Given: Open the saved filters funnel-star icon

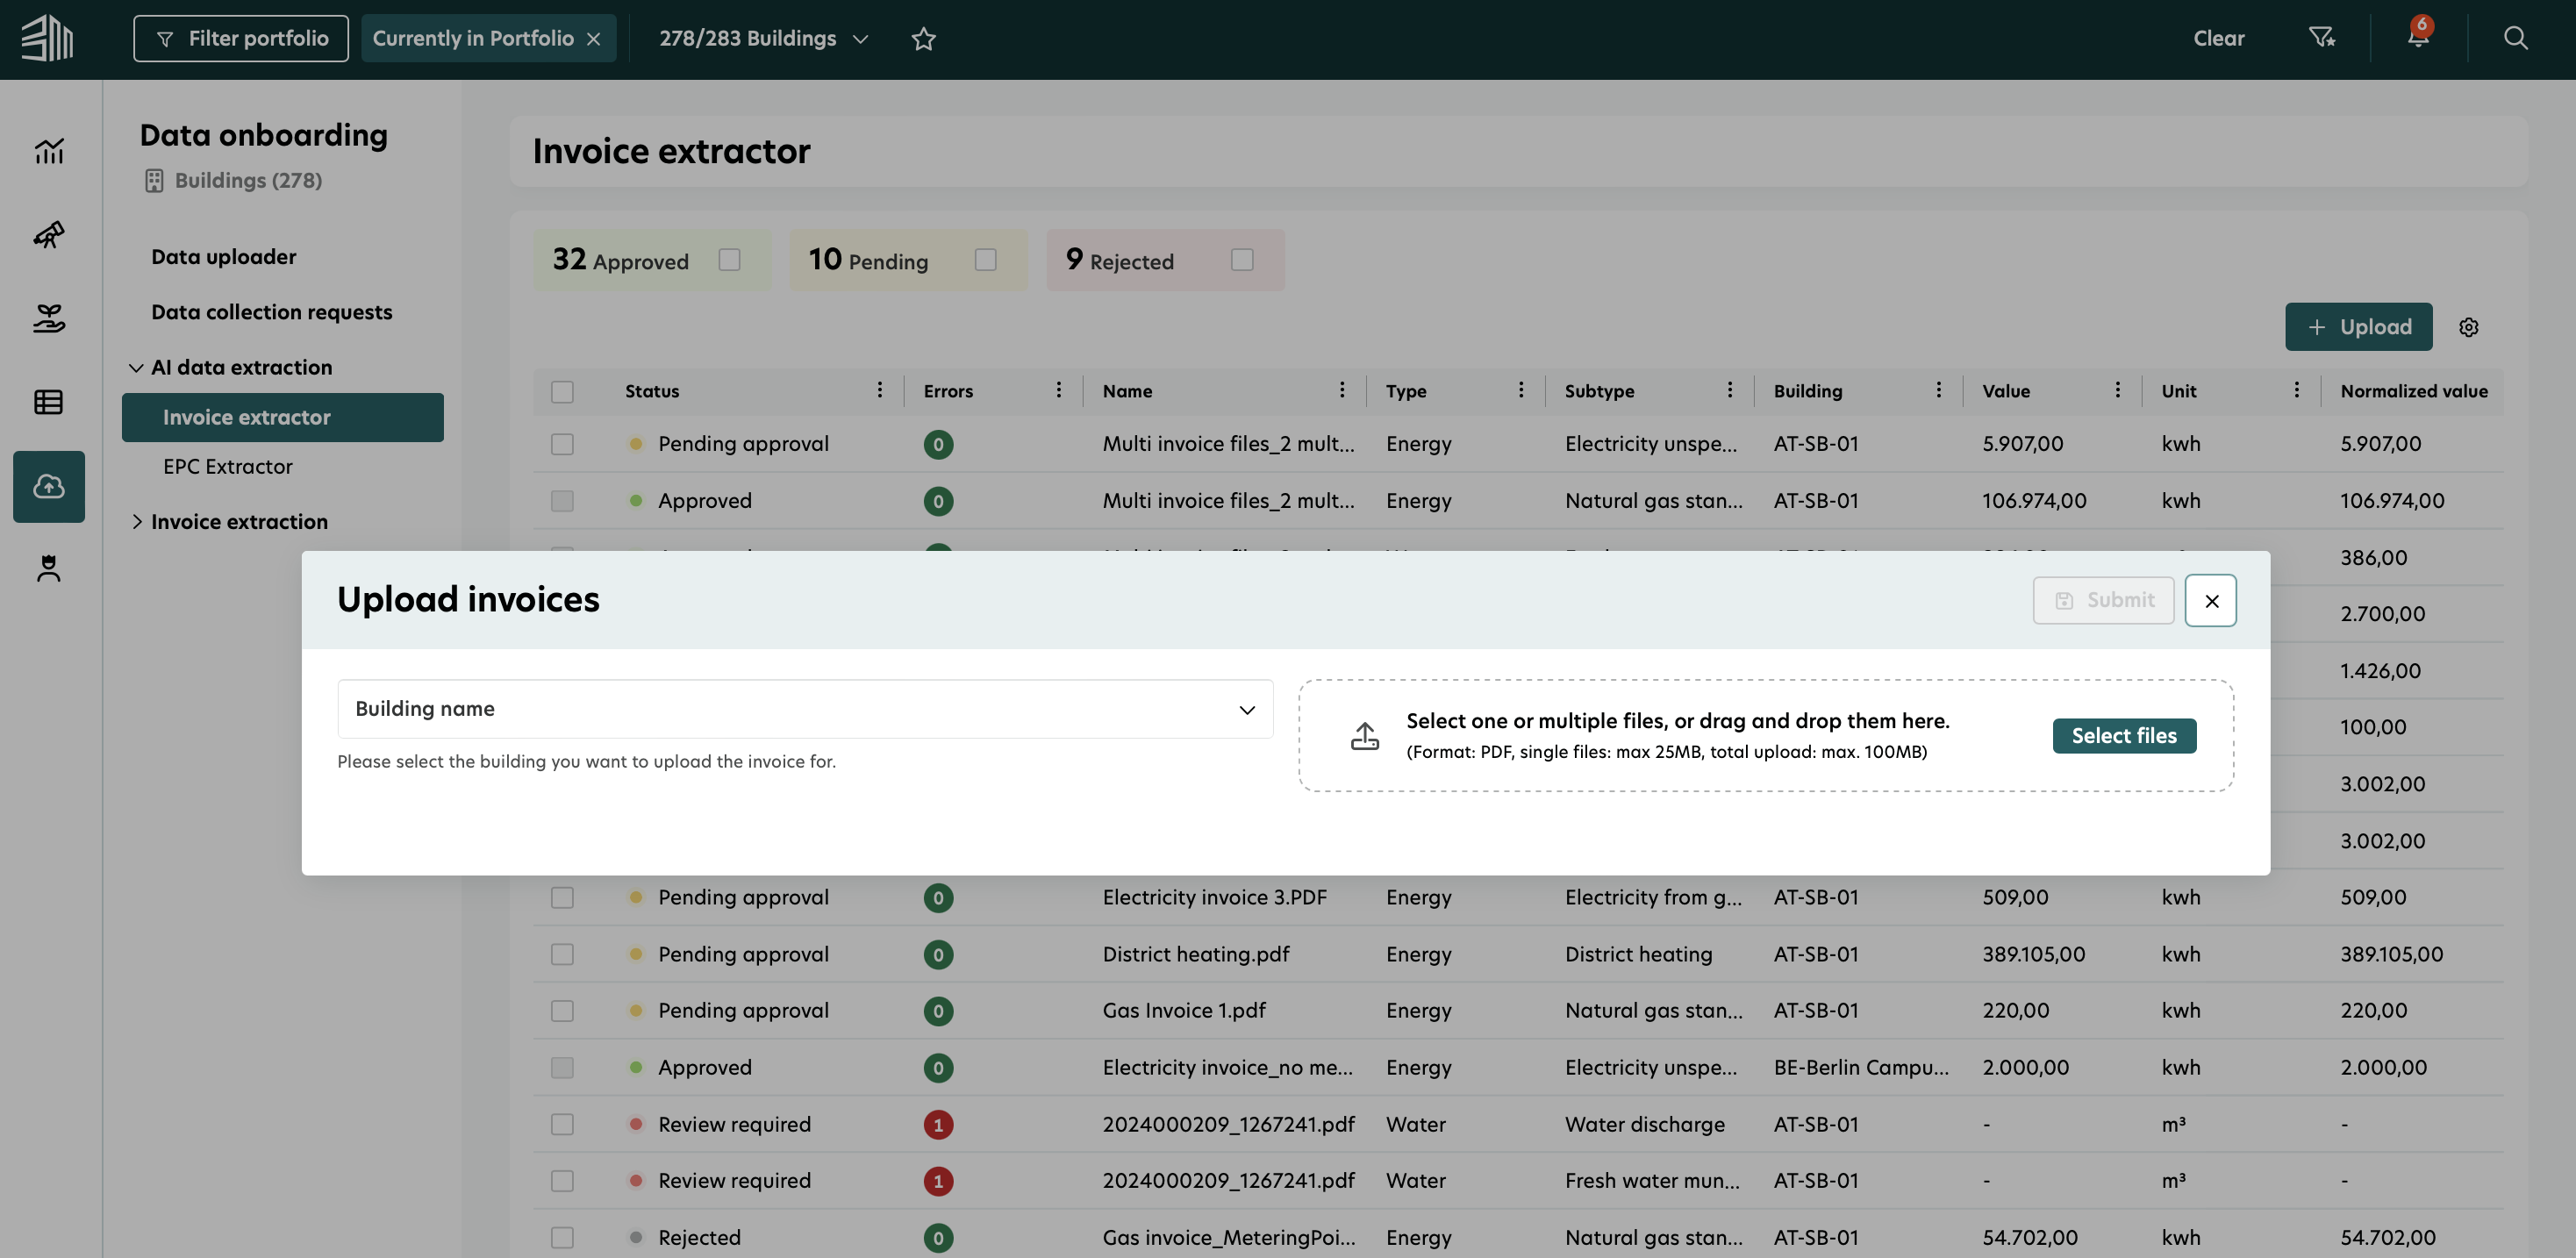Looking at the screenshot, I should [2321, 38].
